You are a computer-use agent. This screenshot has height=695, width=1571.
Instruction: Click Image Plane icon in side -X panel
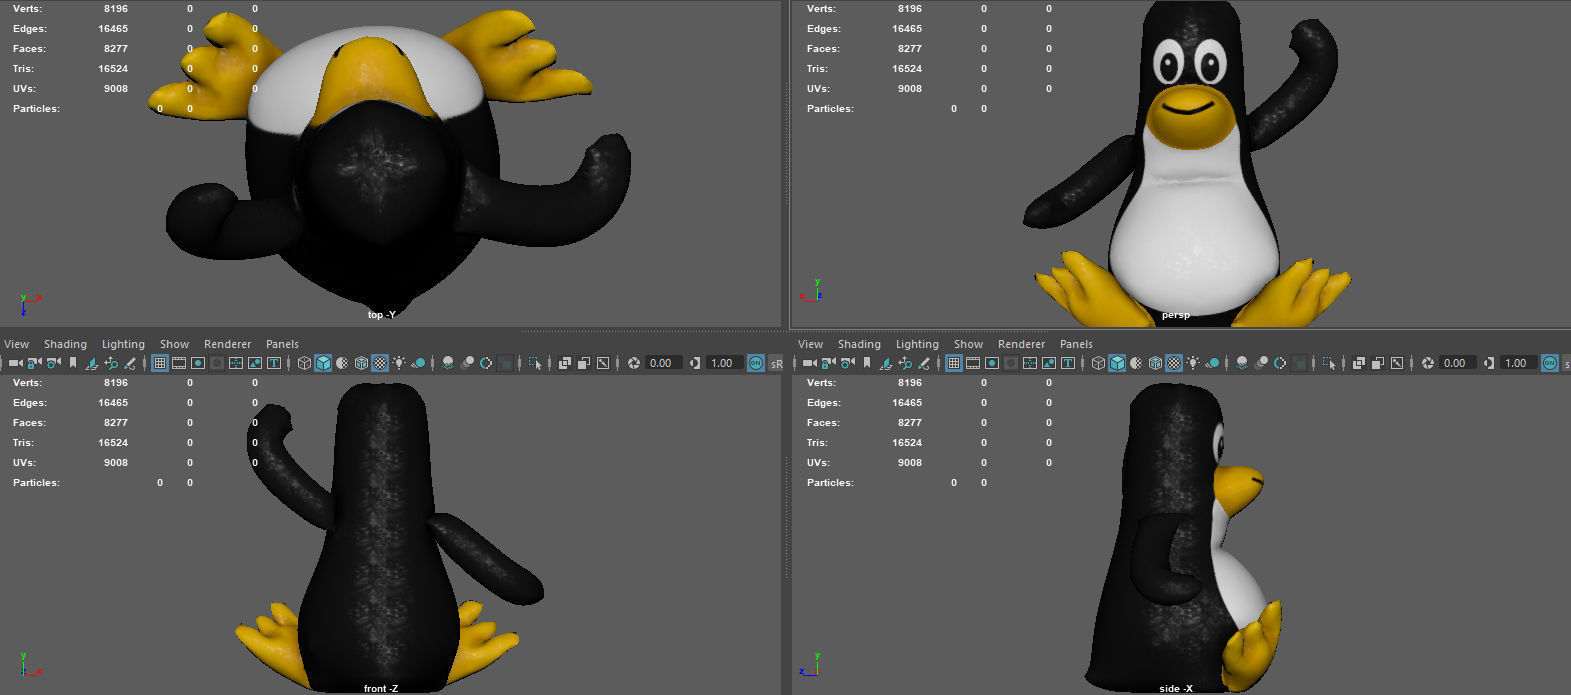point(885,363)
